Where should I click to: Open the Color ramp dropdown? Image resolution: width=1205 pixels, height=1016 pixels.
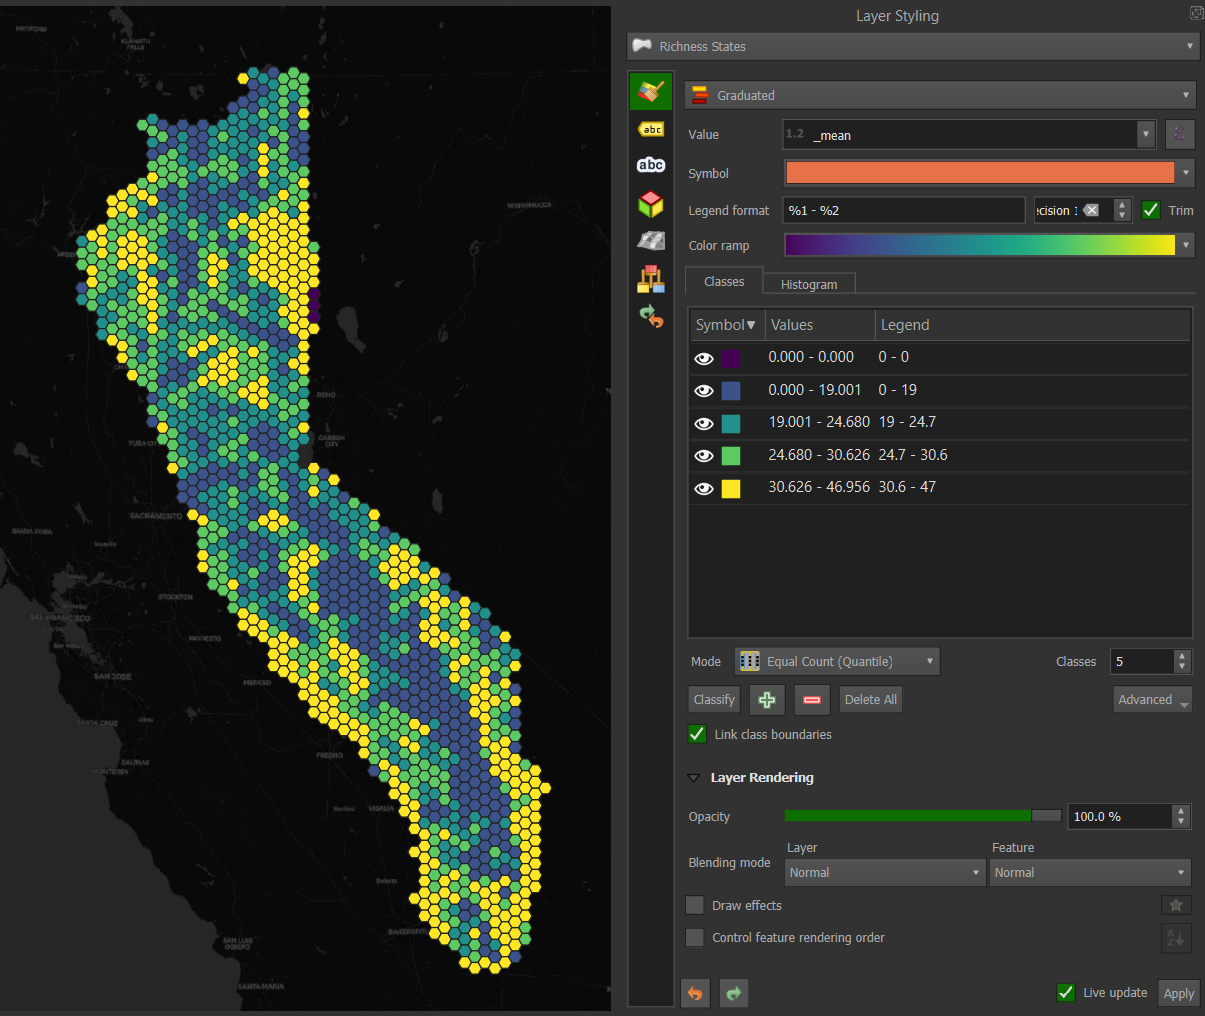click(1186, 245)
